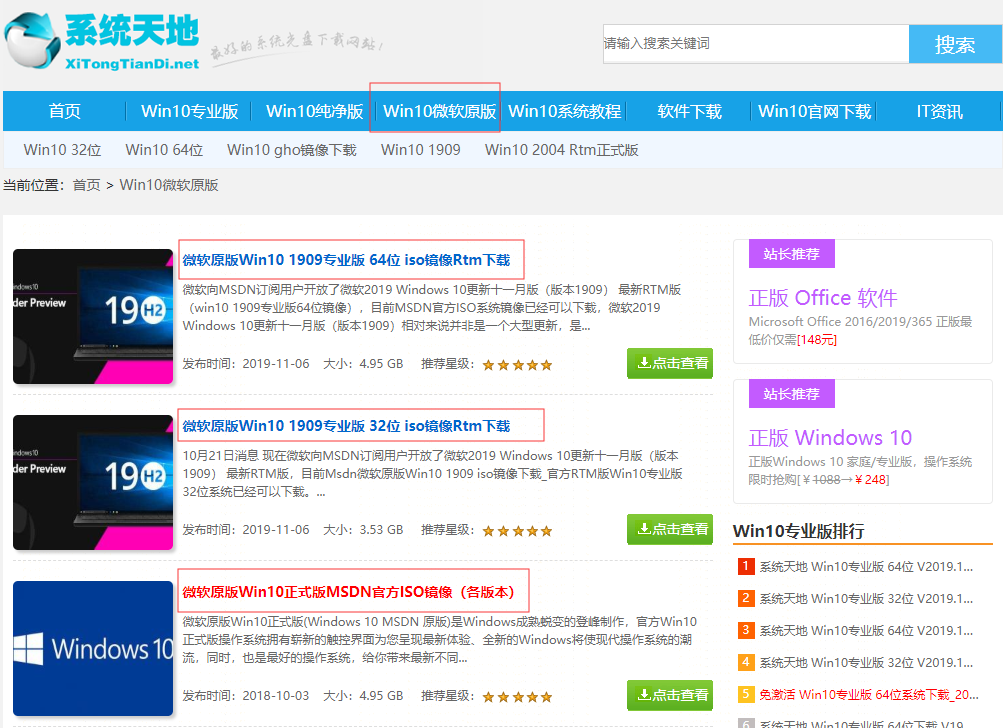Go to the Win10 32位 sub-link
This screenshot has height=728, width=1003.
point(63,150)
